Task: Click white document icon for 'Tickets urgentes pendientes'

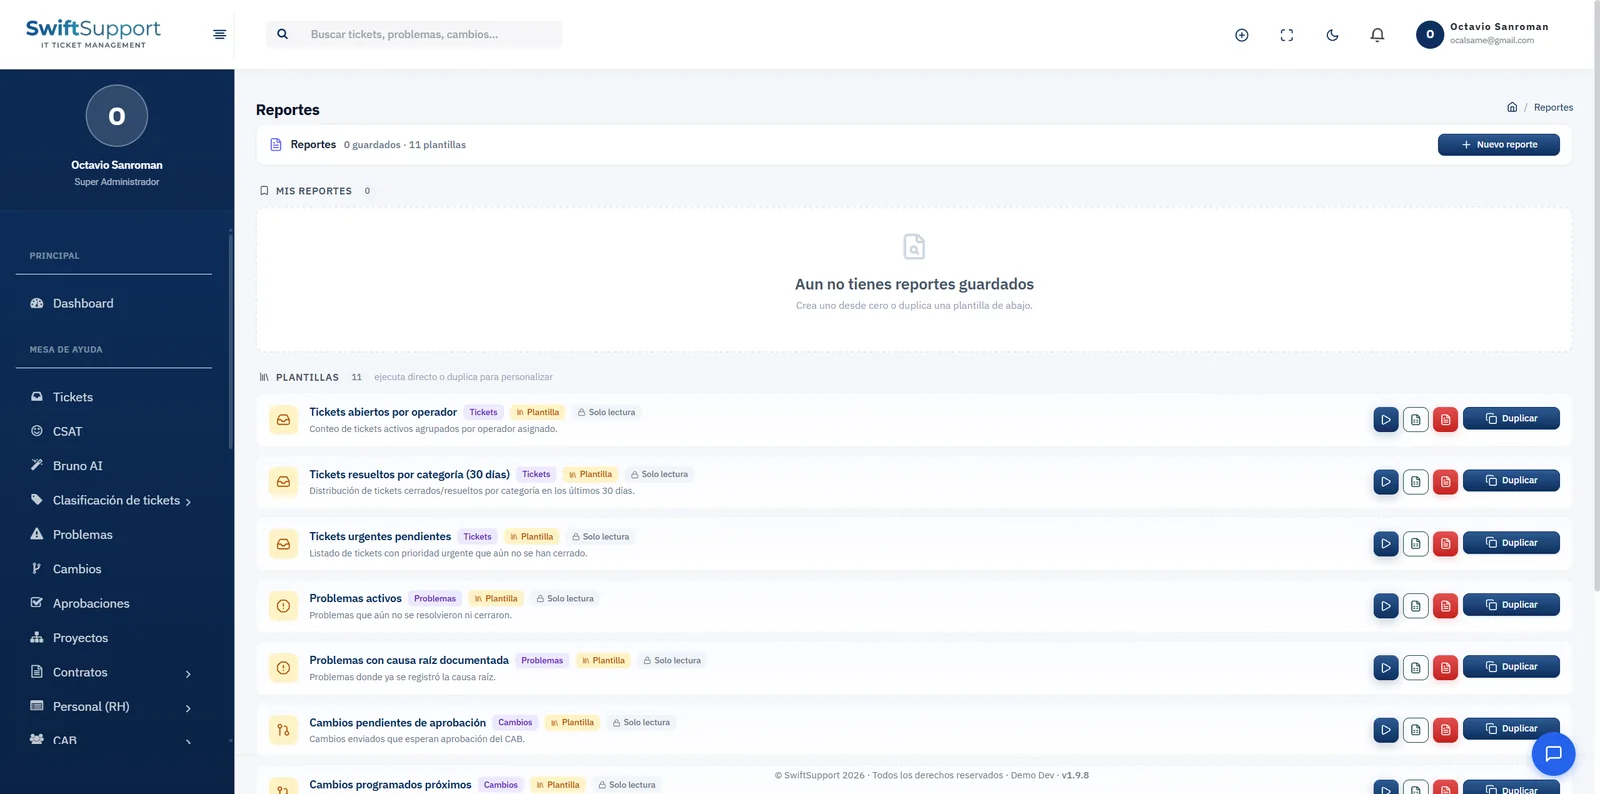Action: coord(1416,544)
